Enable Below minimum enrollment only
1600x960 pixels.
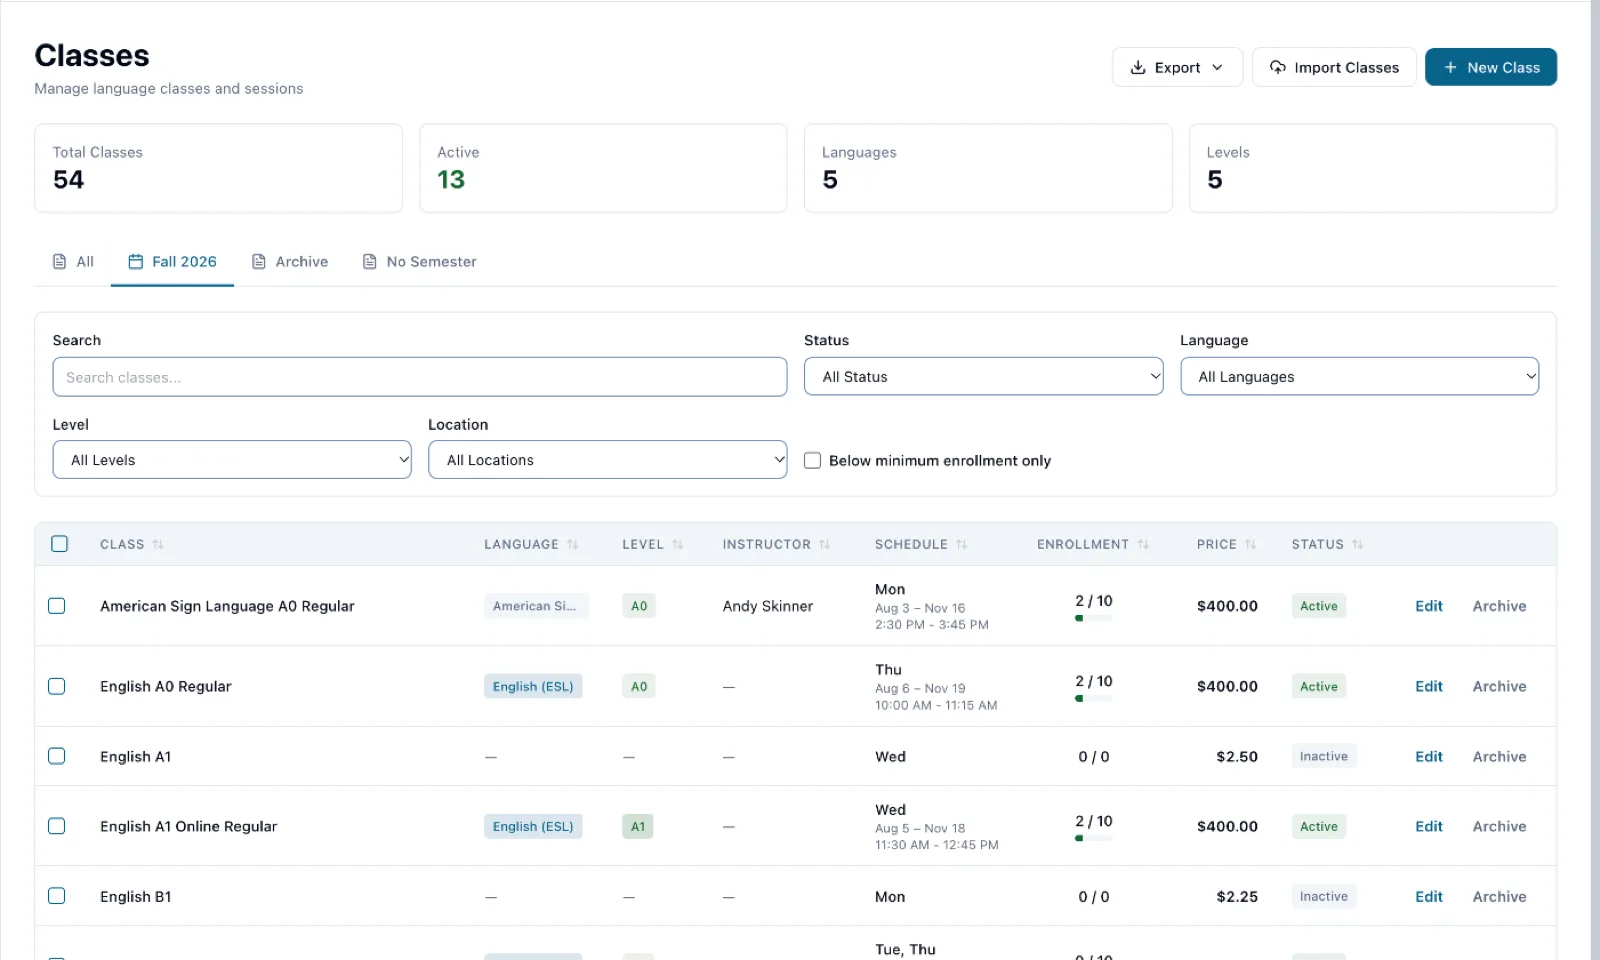(813, 461)
